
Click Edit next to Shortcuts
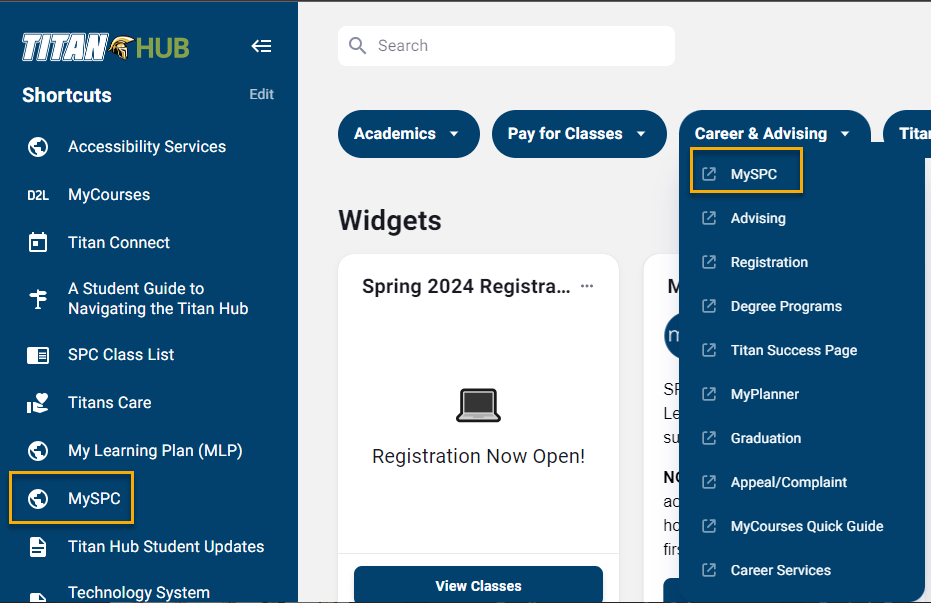pos(261,94)
